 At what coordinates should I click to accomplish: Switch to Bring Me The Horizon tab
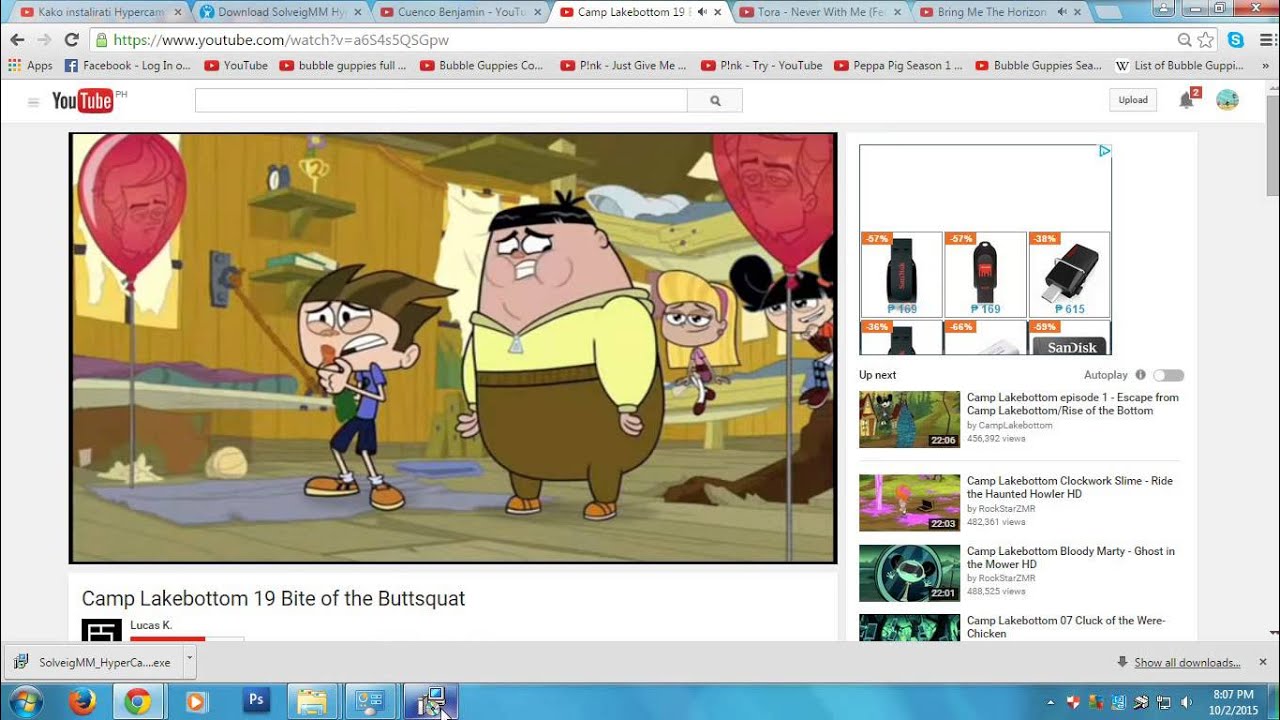pos(997,12)
